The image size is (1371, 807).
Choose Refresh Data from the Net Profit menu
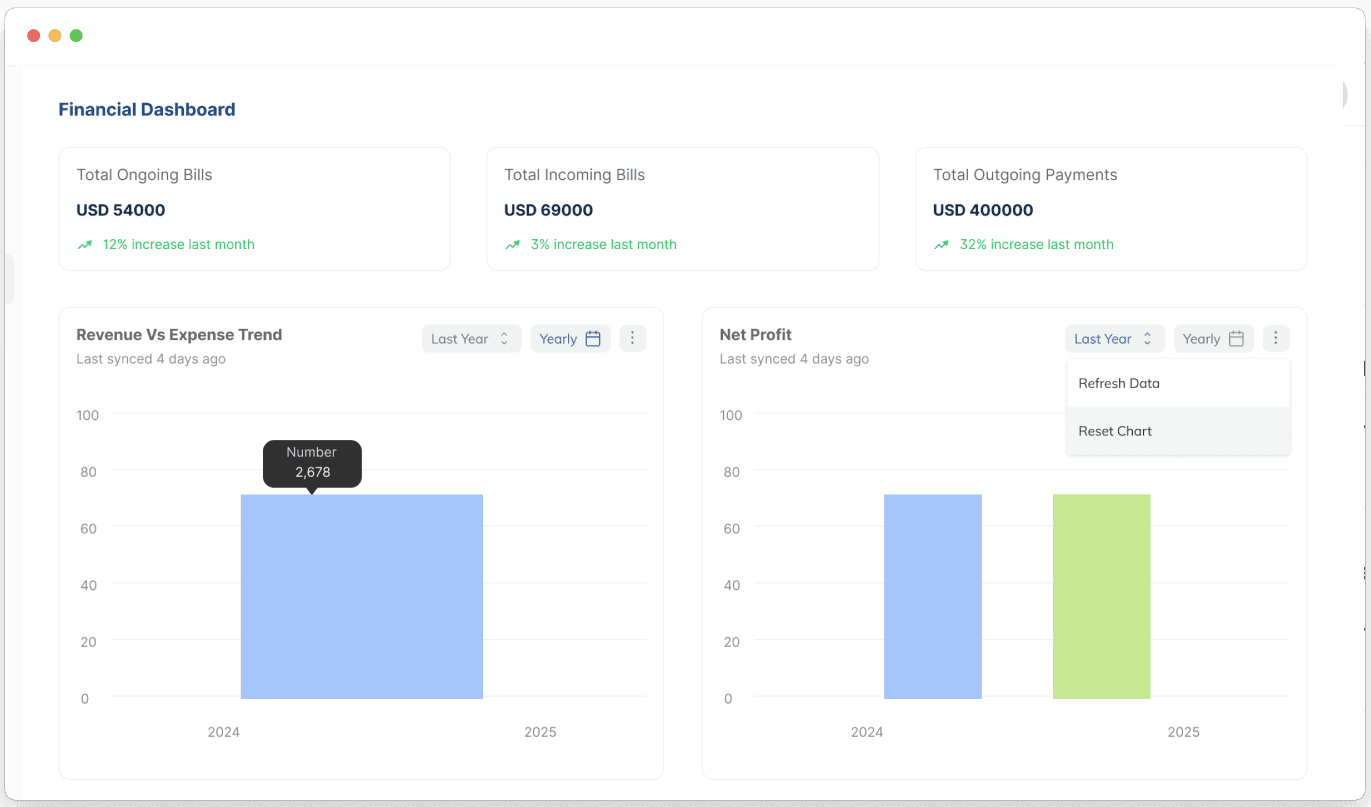[x=1119, y=383]
